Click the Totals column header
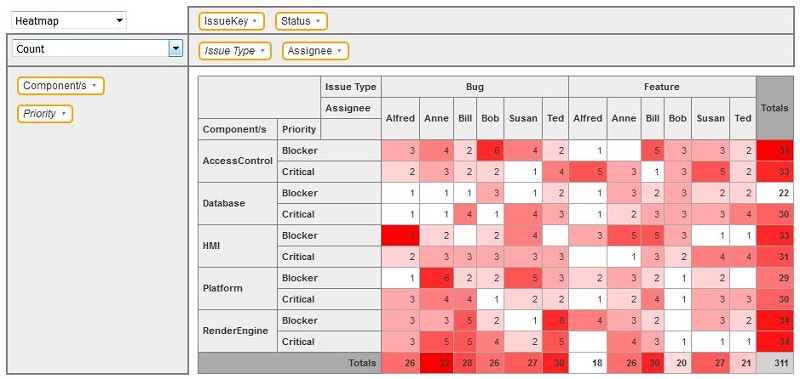The height and width of the screenshot is (379, 800). pos(774,108)
